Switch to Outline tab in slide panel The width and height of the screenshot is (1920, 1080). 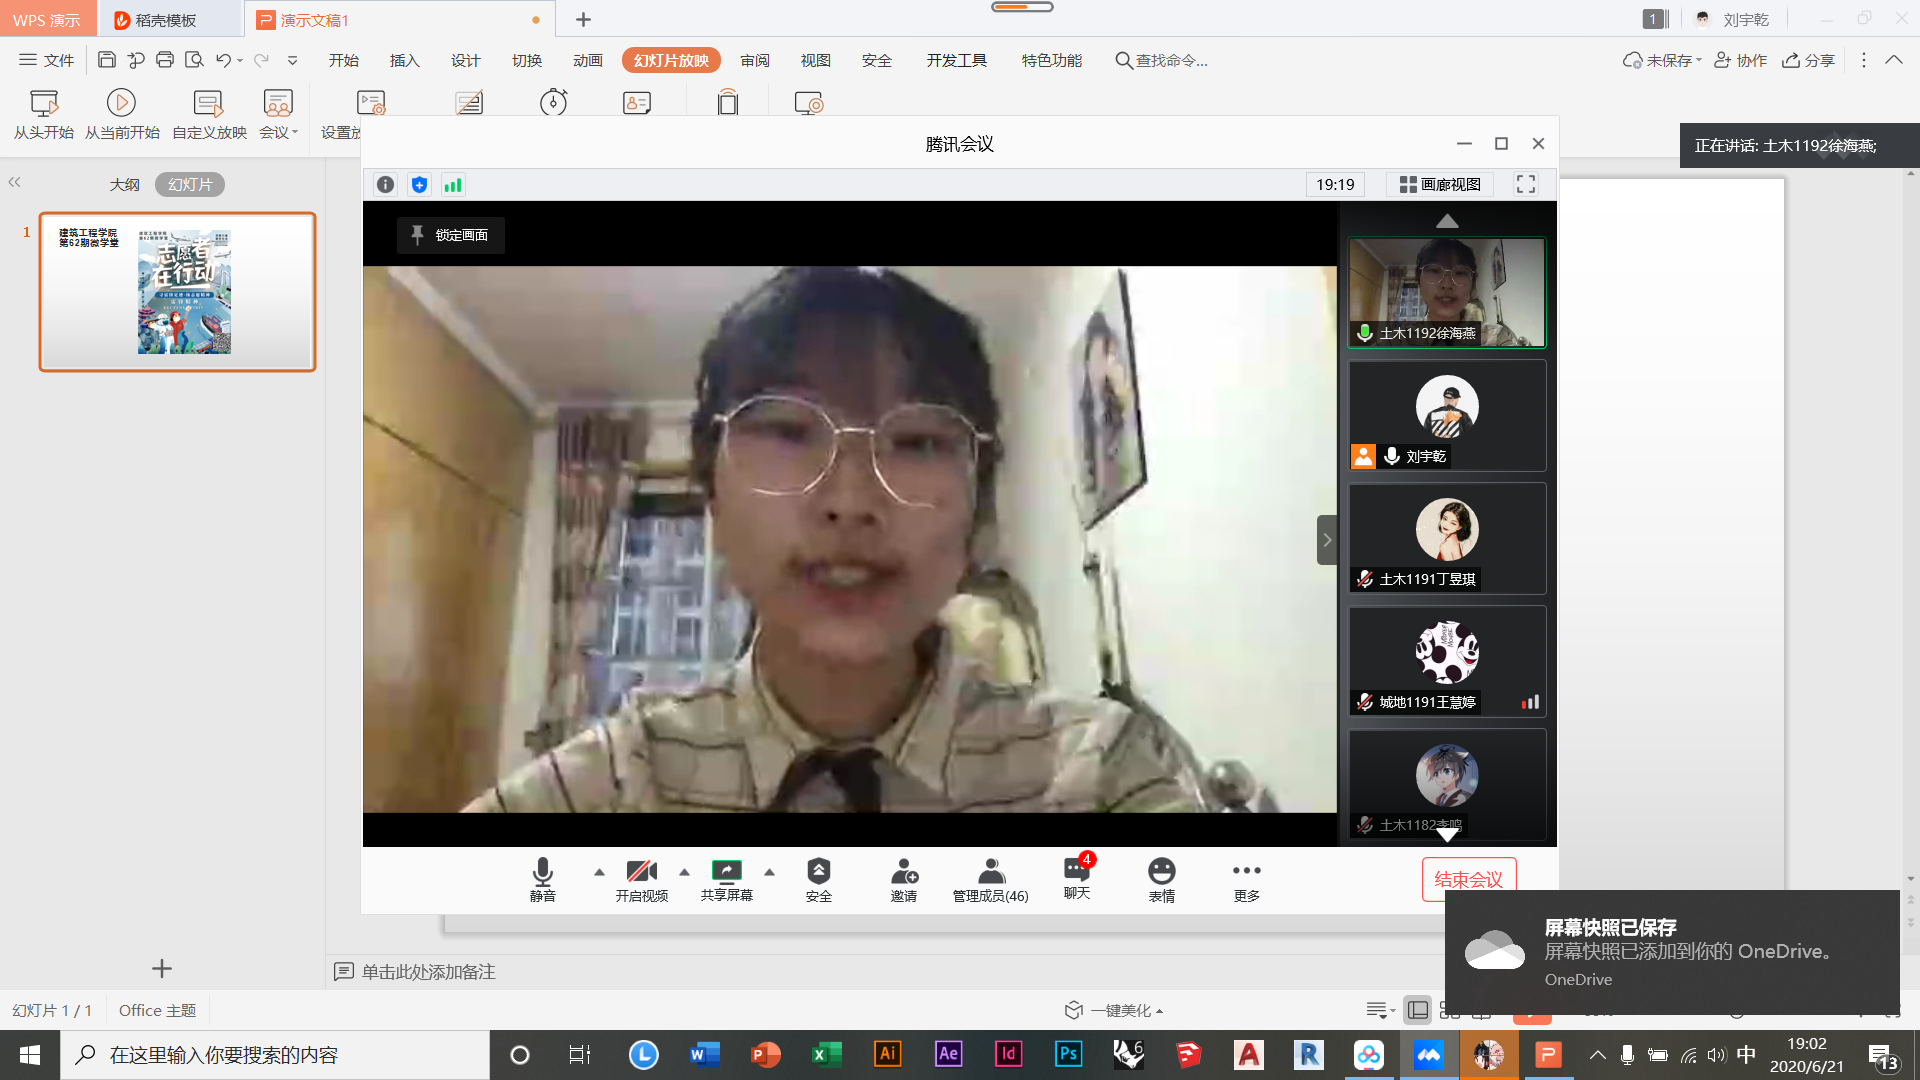click(124, 185)
